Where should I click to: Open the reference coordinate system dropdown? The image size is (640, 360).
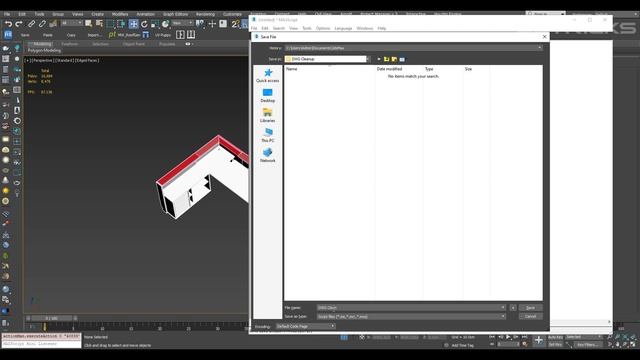click(182, 23)
